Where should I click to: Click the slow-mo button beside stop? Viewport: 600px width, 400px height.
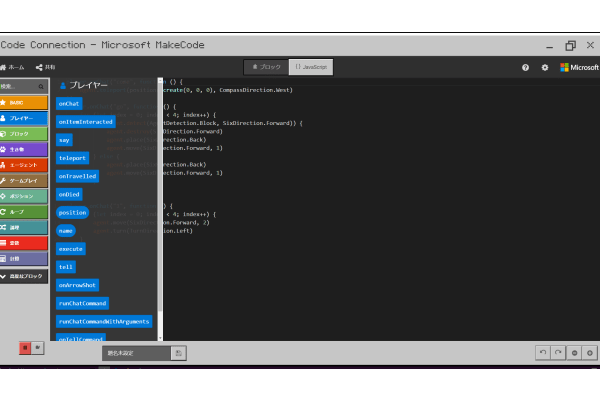[x=38, y=348]
